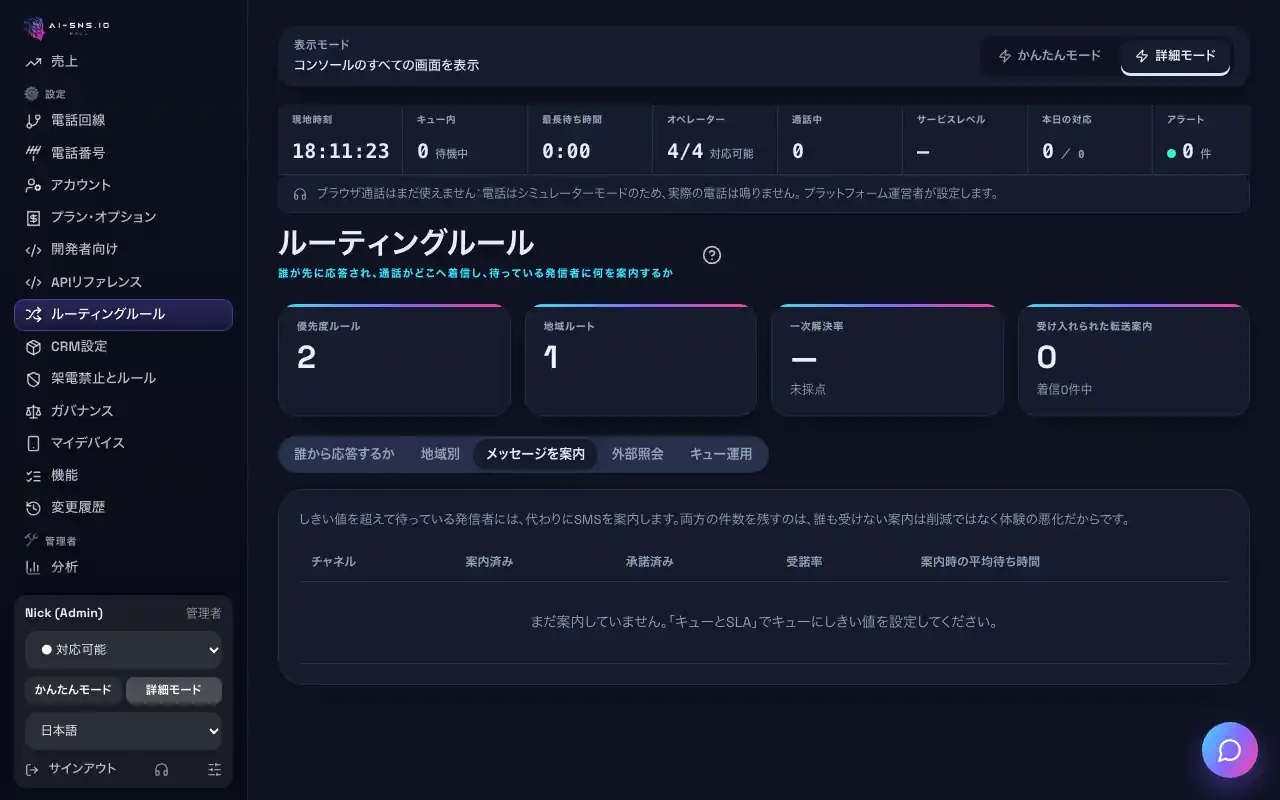Click the 電話回線 branch icon
The width and height of the screenshot is (1280, 800).
pos(34,121)
